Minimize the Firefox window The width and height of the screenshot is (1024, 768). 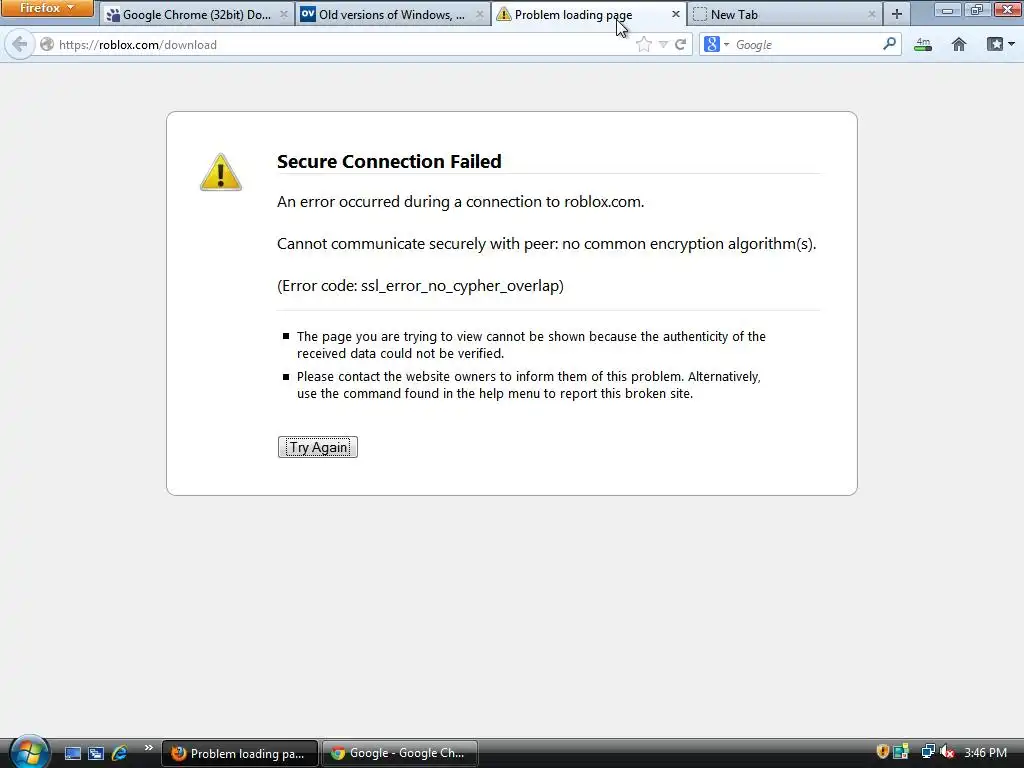(947, 10)
